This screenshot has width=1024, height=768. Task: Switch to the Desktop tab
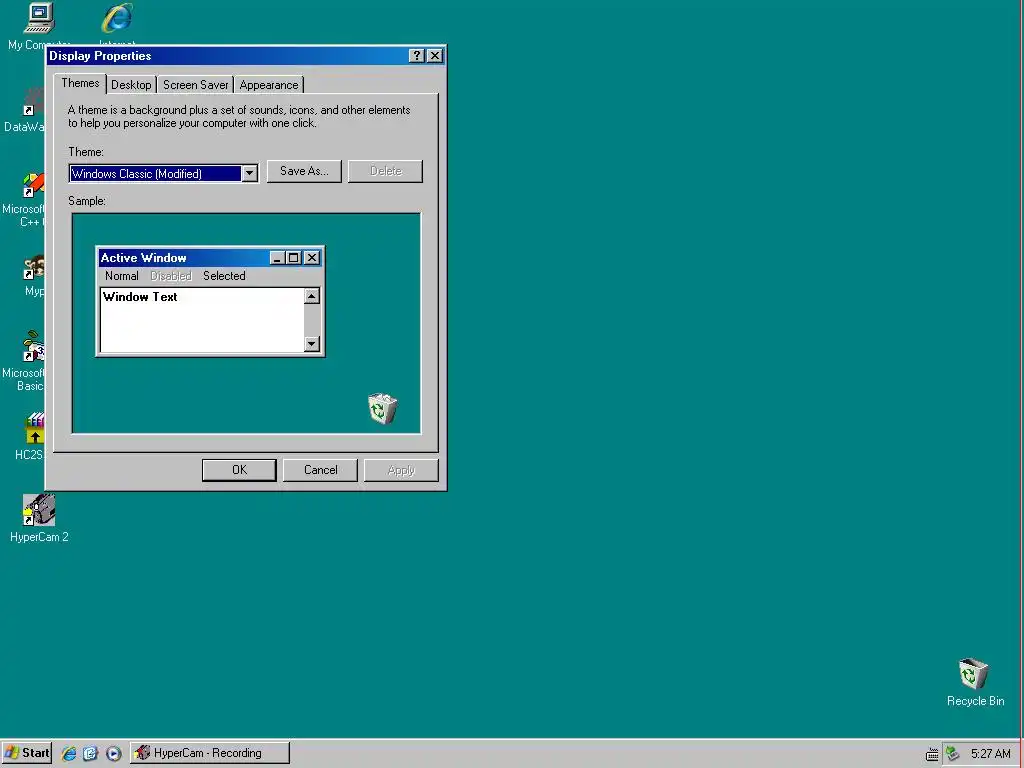point(131,85)
